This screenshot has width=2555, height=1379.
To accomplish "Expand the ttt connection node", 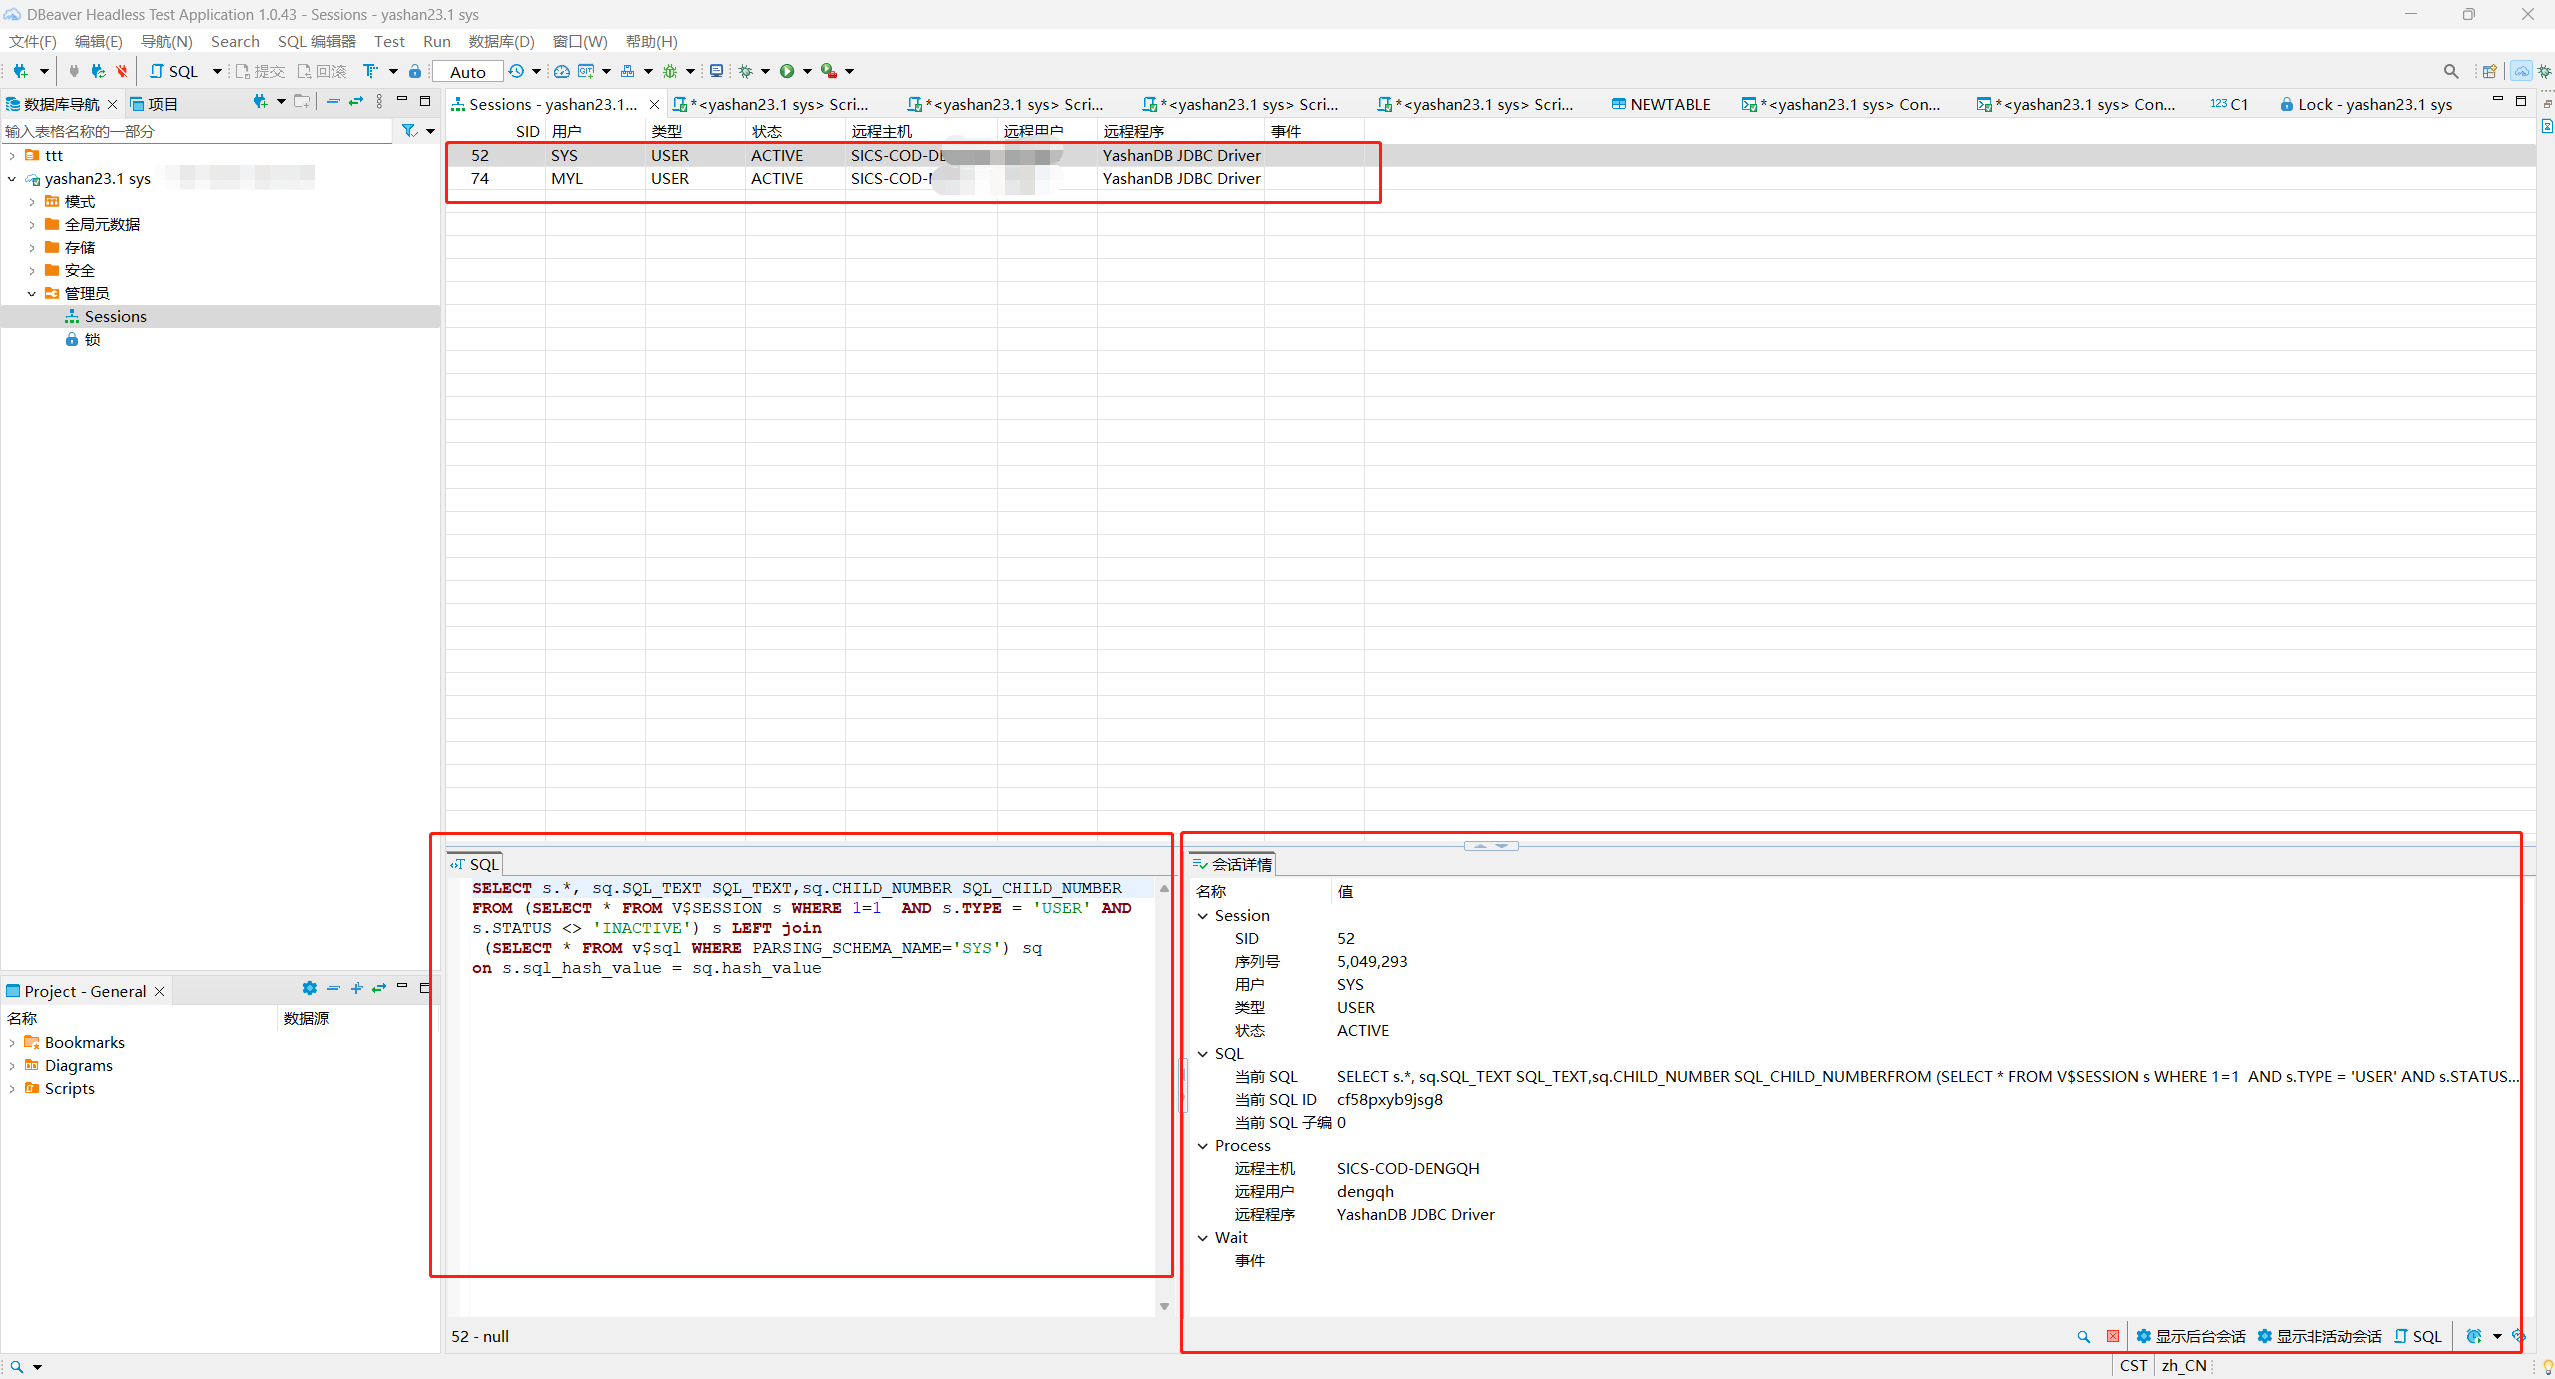I will point(12,156).
